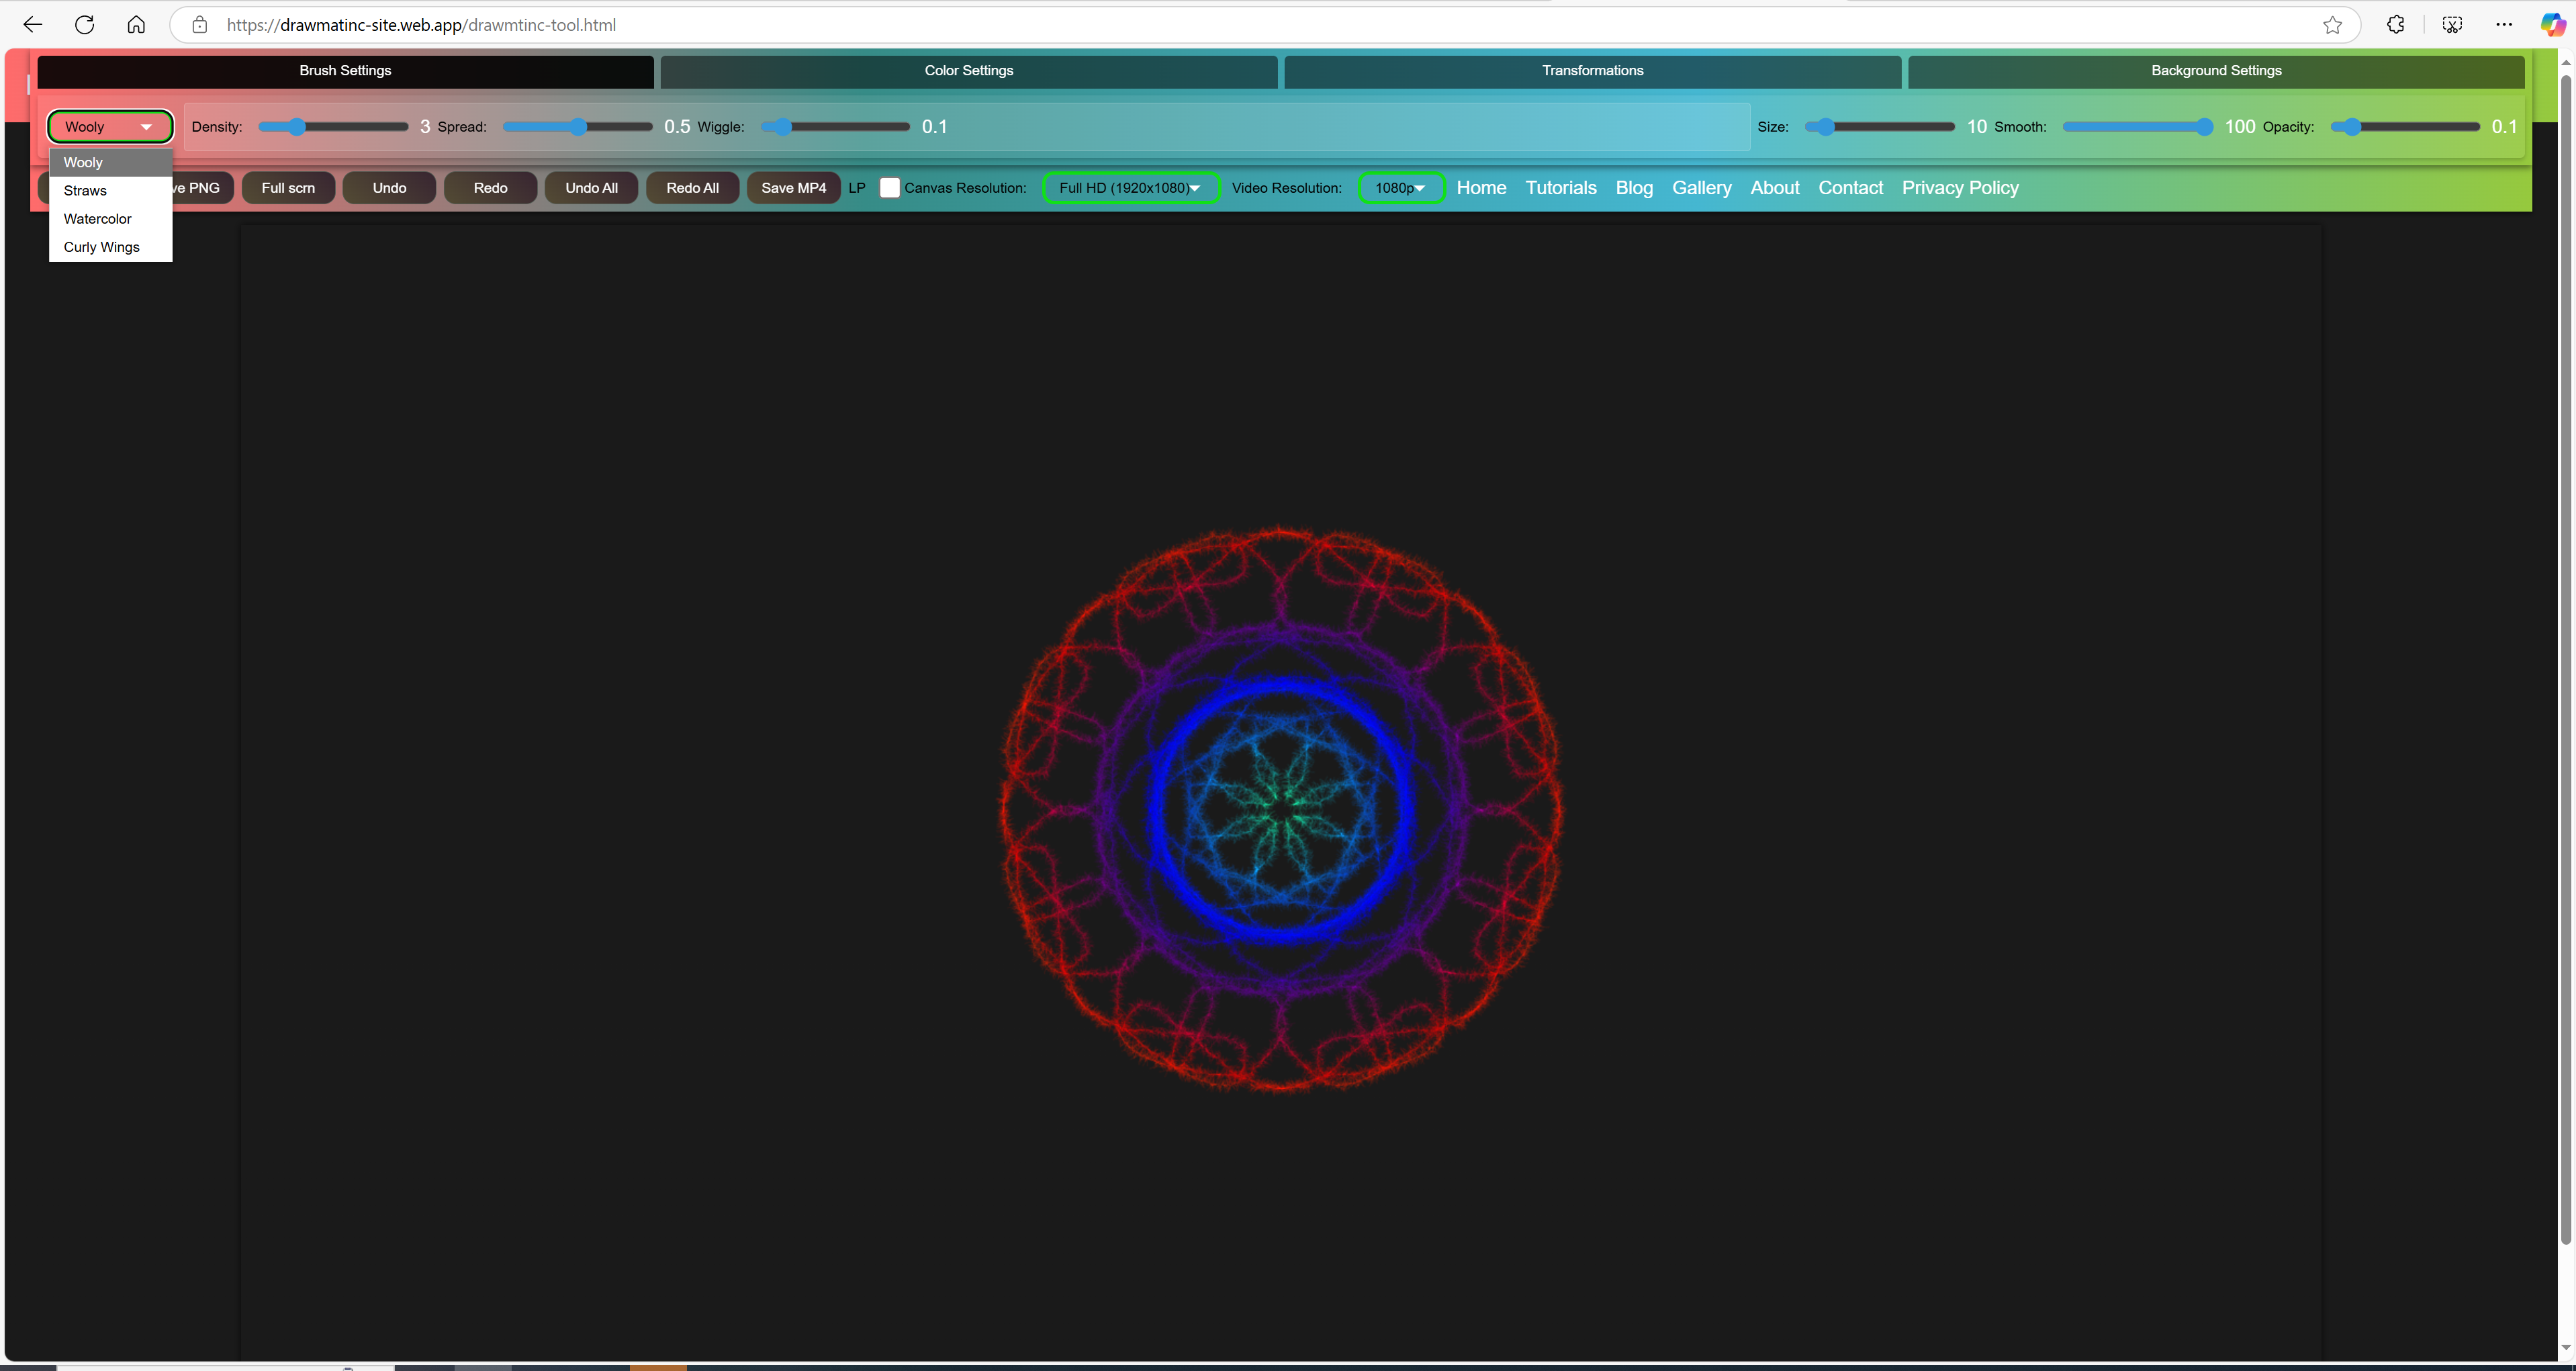Viewport: 2576px width, 1371px height.
Task: Adjust the Wiggle slider
Action: (835, 127)
